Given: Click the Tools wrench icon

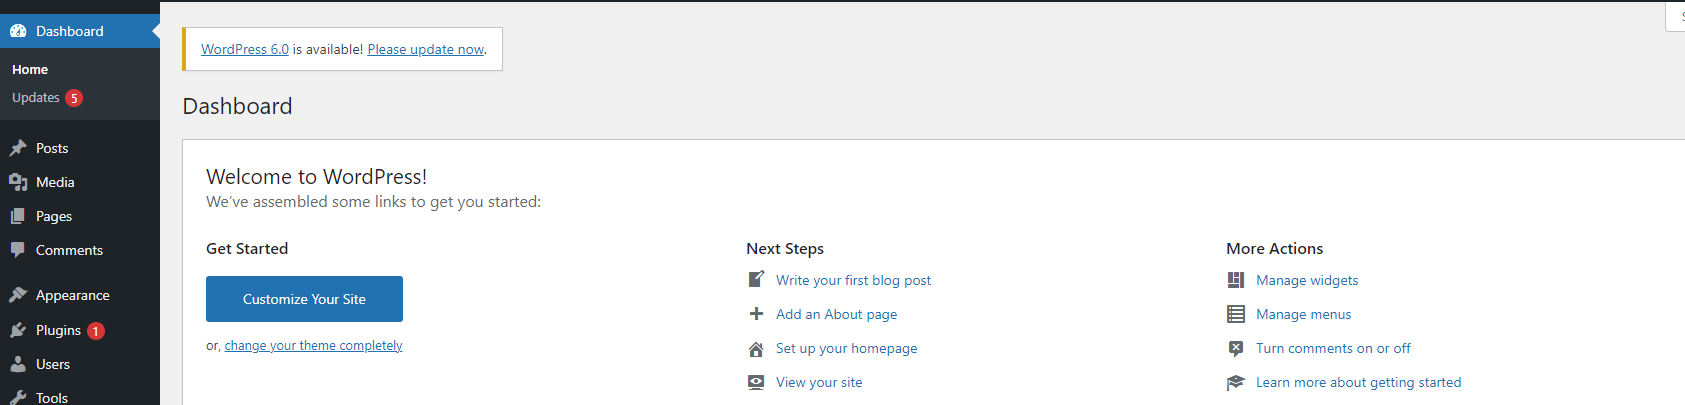Looking at the screenshot, I should point(18,397).
